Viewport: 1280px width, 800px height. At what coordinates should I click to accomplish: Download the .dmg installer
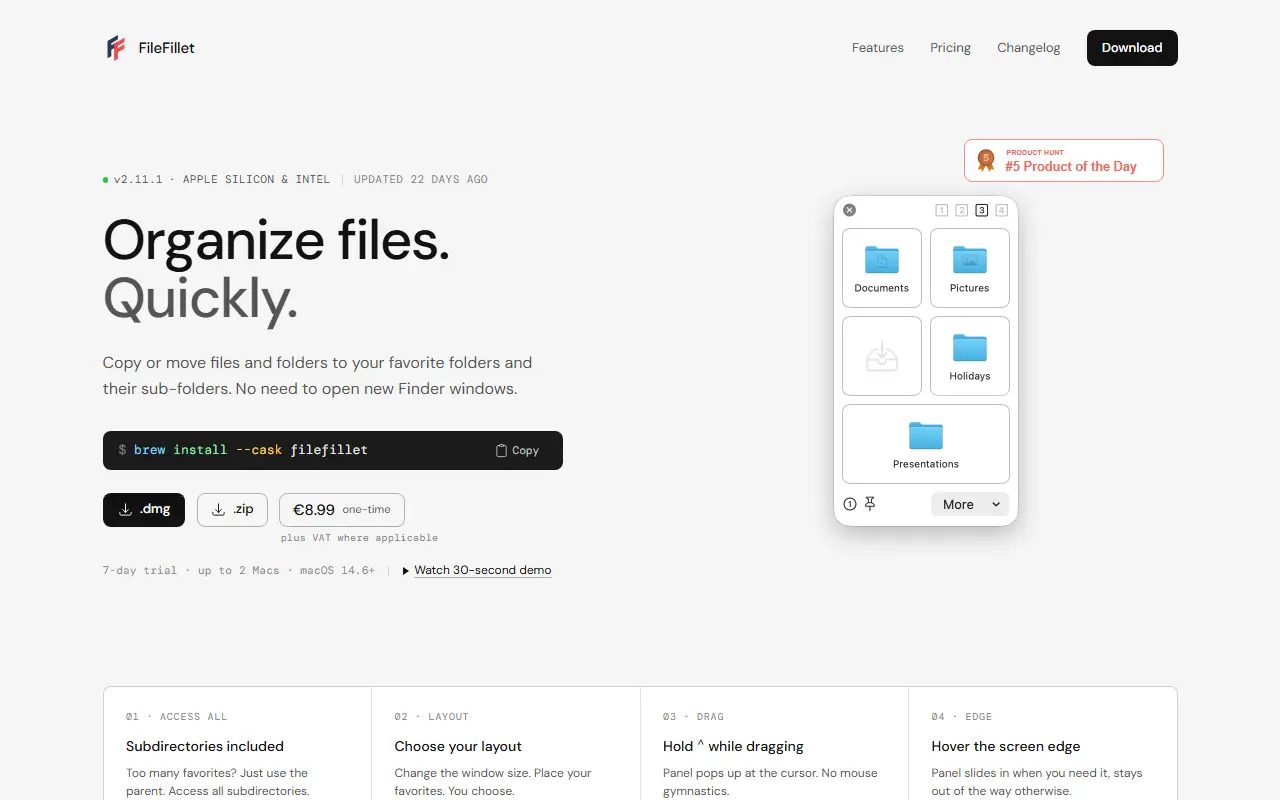pos(144,510)
